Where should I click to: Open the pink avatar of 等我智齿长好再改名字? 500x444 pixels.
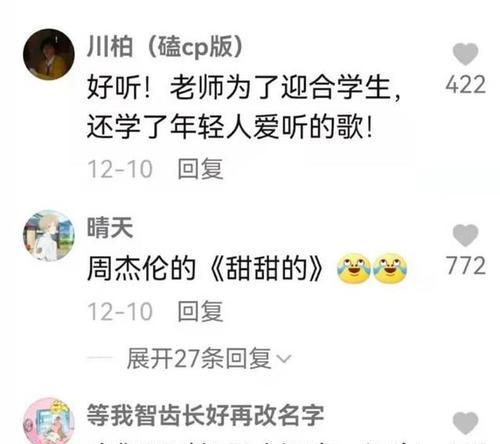[49, 421]
